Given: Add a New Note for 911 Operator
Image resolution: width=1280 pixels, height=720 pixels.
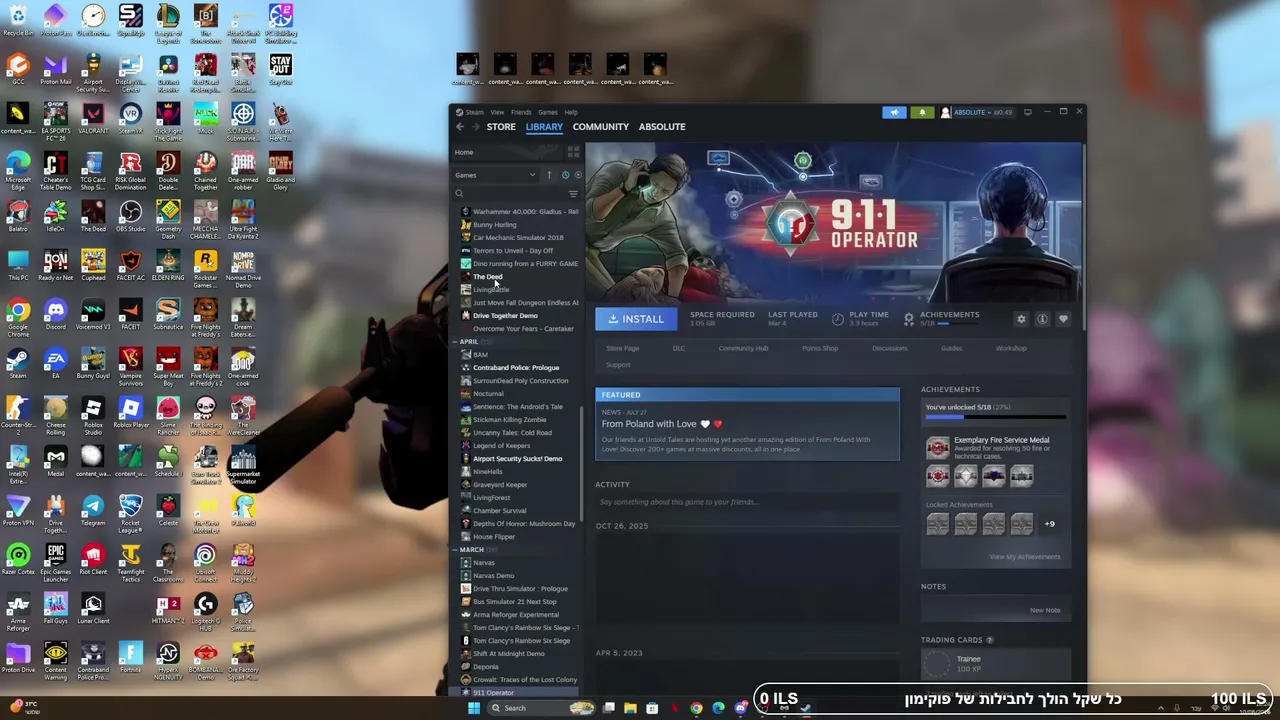Looking at the screenshot, I should click(1045, 610).
